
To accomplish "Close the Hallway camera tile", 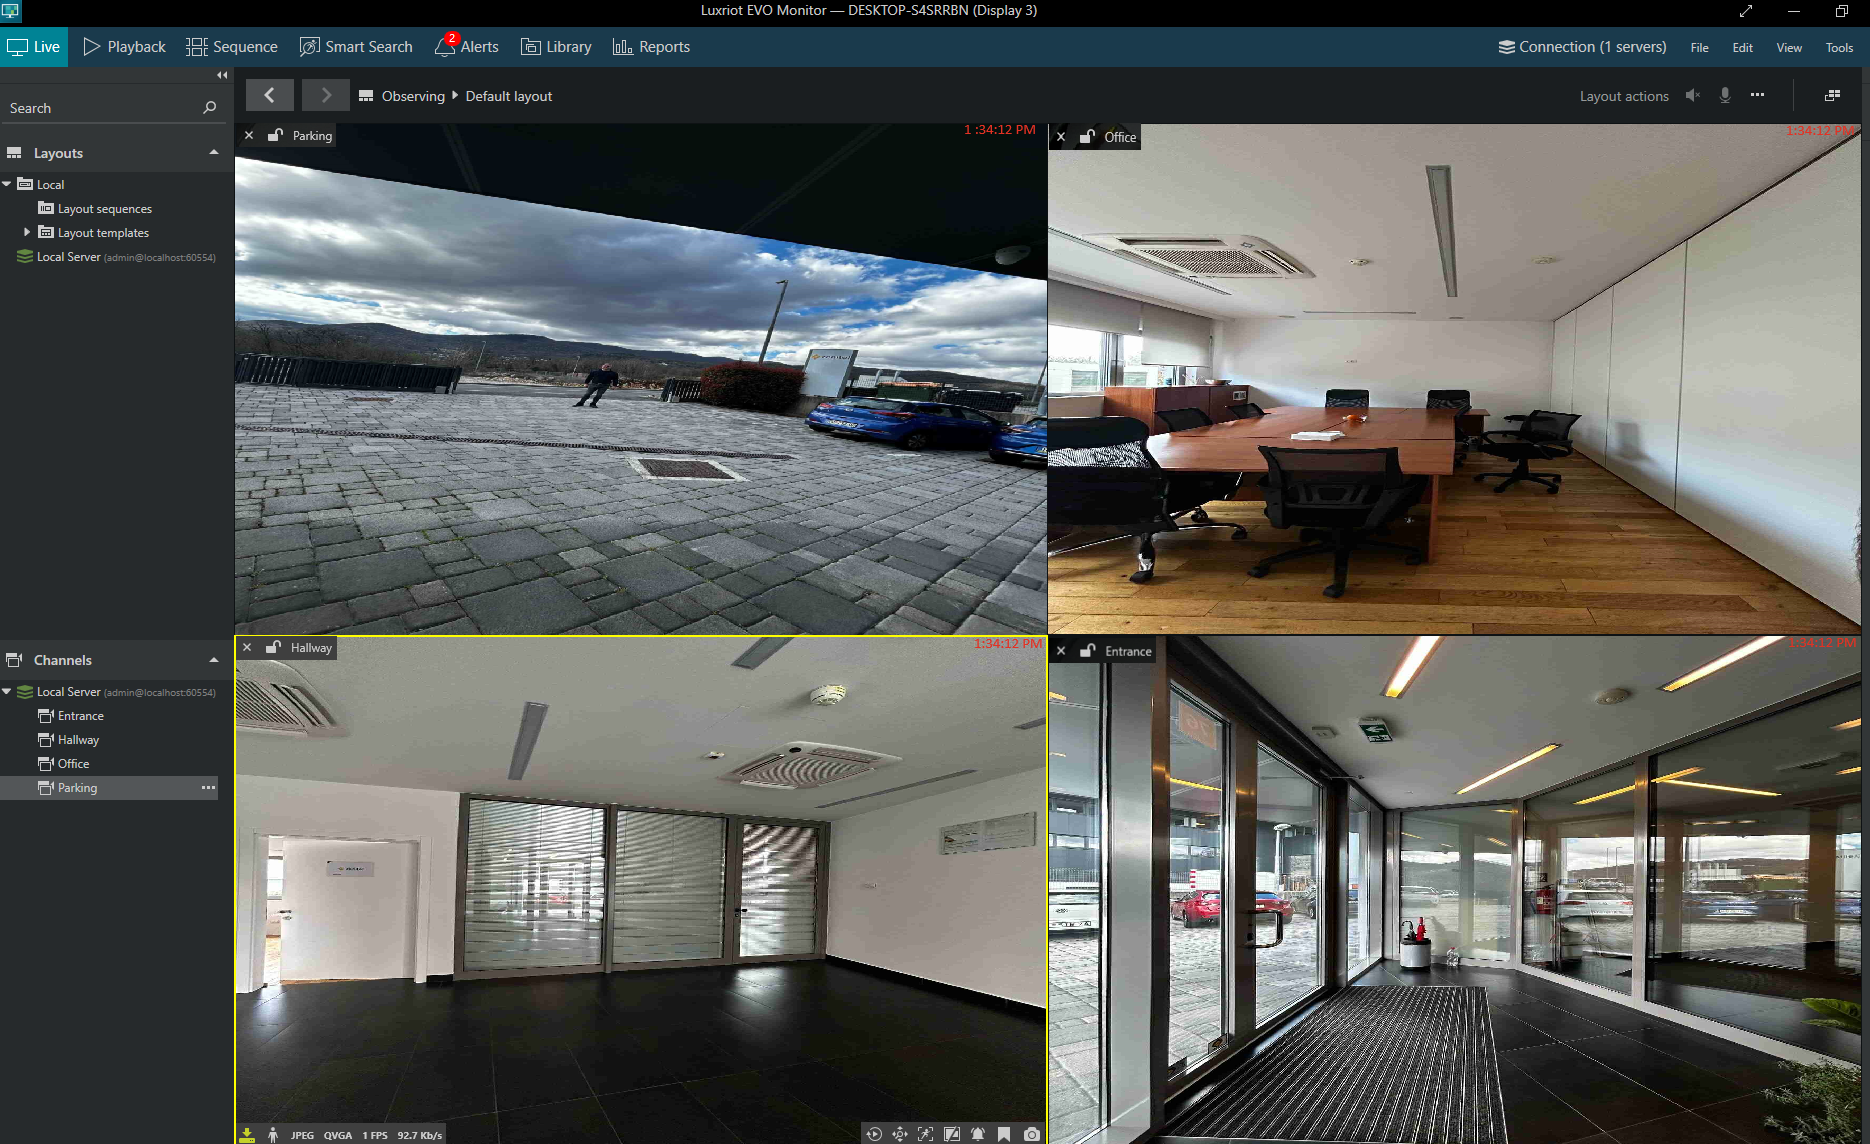I will pos(247,647).
